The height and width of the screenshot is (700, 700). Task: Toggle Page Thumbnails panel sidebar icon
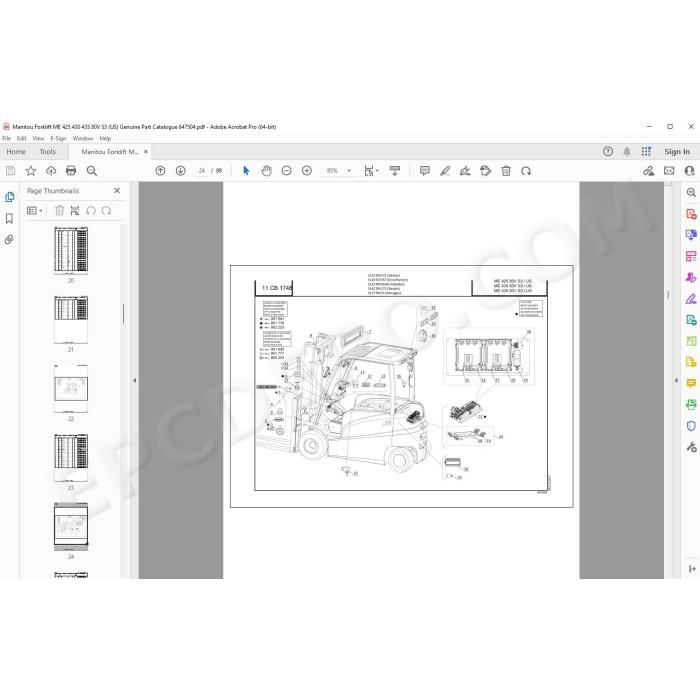pyautogui.click(x=9, y=197)
